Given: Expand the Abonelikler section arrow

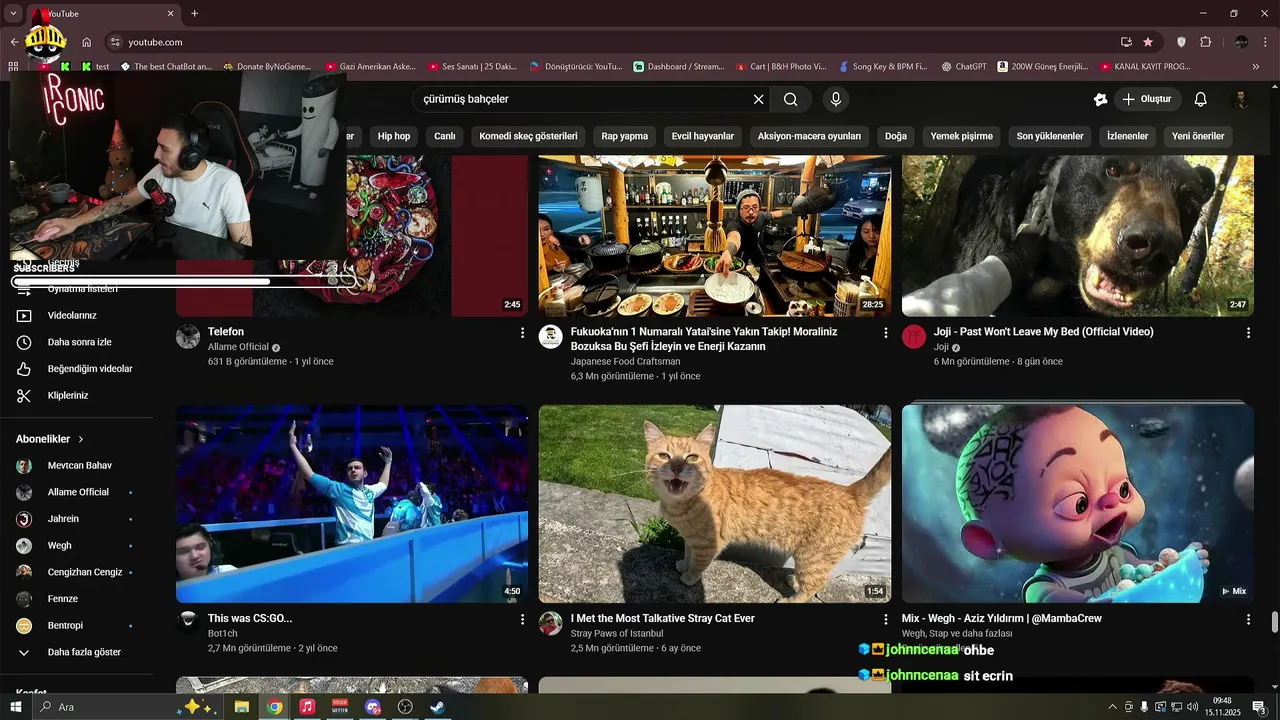Looking at the screenshot, I should pyautogui.click(x=81, y=439).
